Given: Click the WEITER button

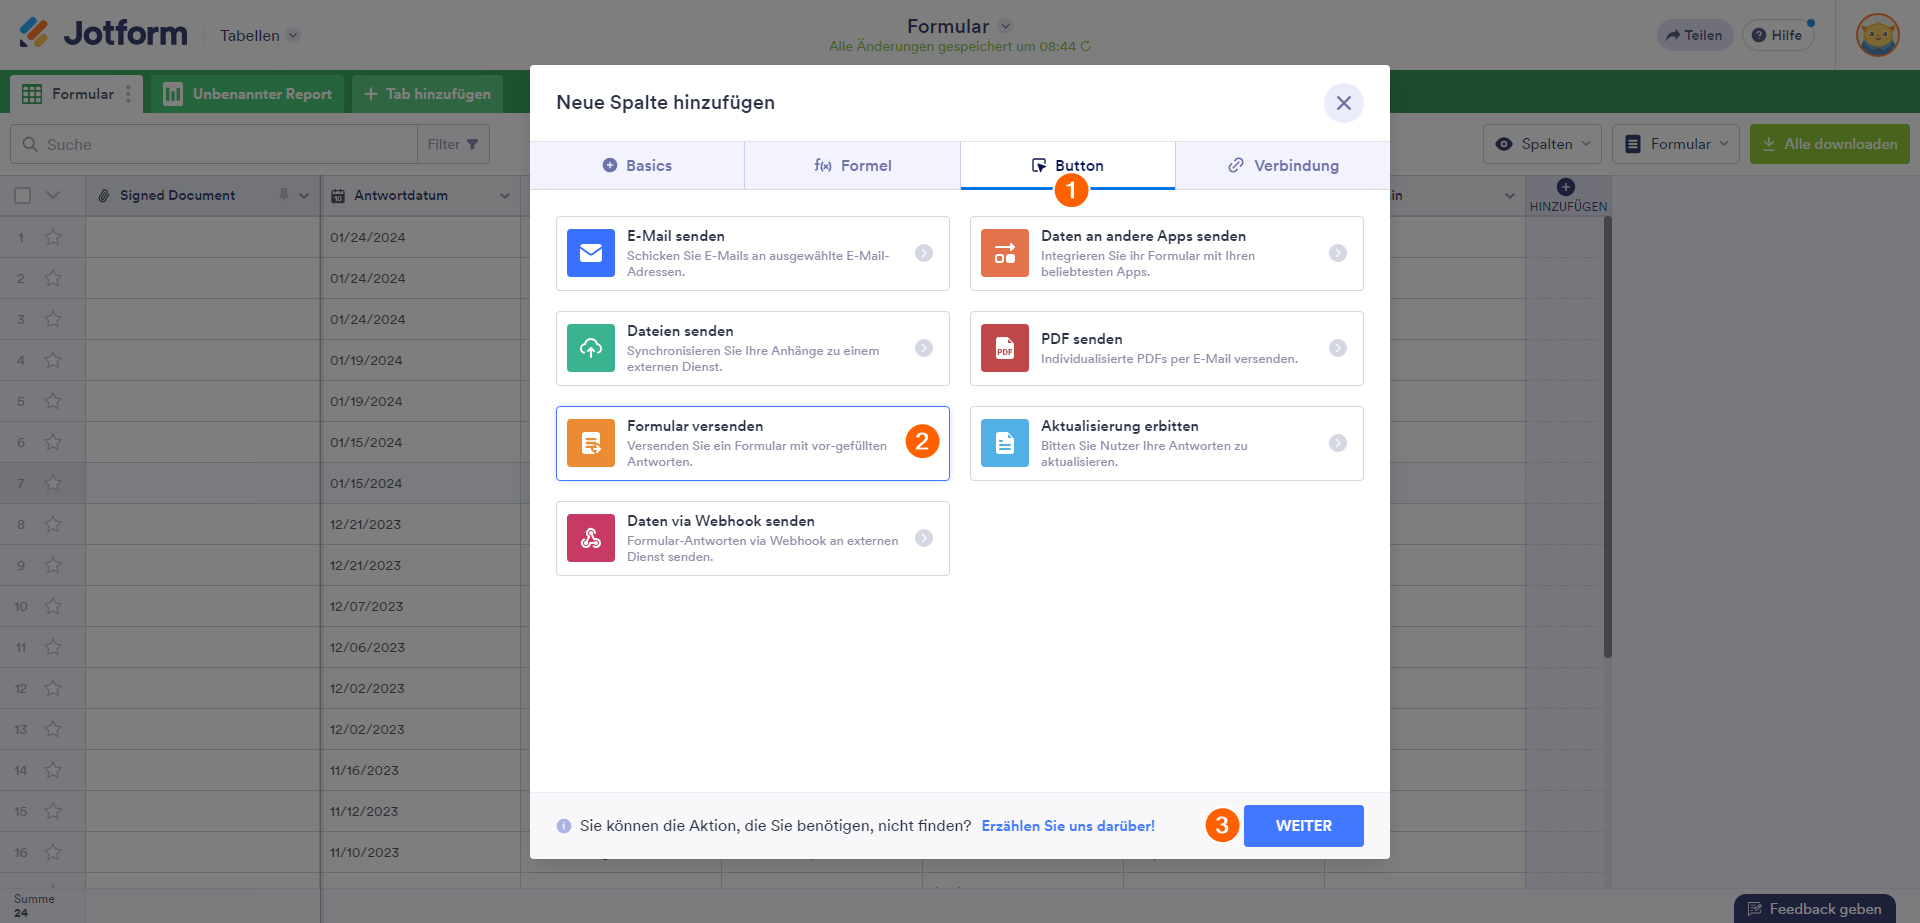Looking at the screenshot, I should pos(1303,826).
